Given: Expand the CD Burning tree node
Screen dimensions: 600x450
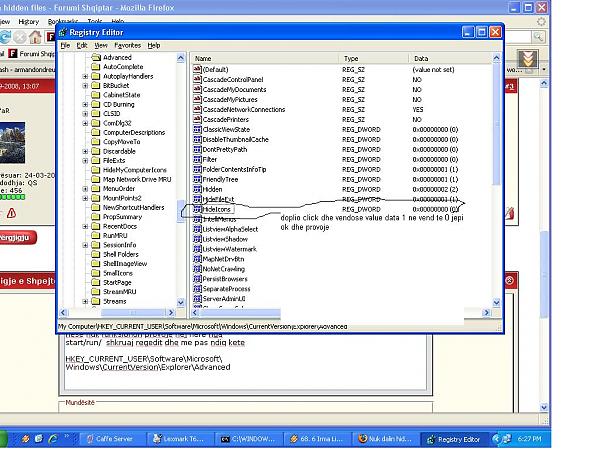Looking at the screenshot, I should [x=85, y=104].
